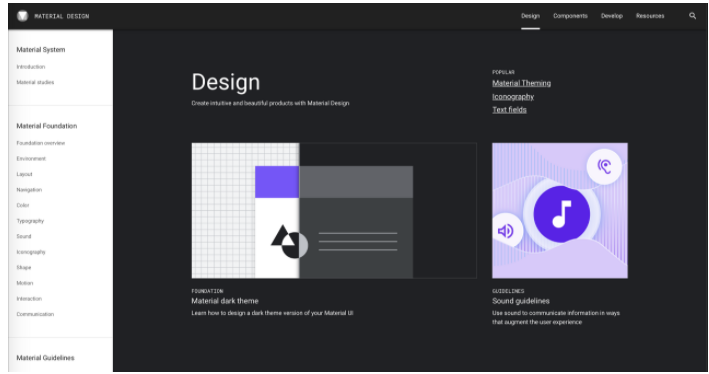This screenshot has width=709, height=374.
Task: Open Material studies in the sidebar
Action: (x=35, y=82)
